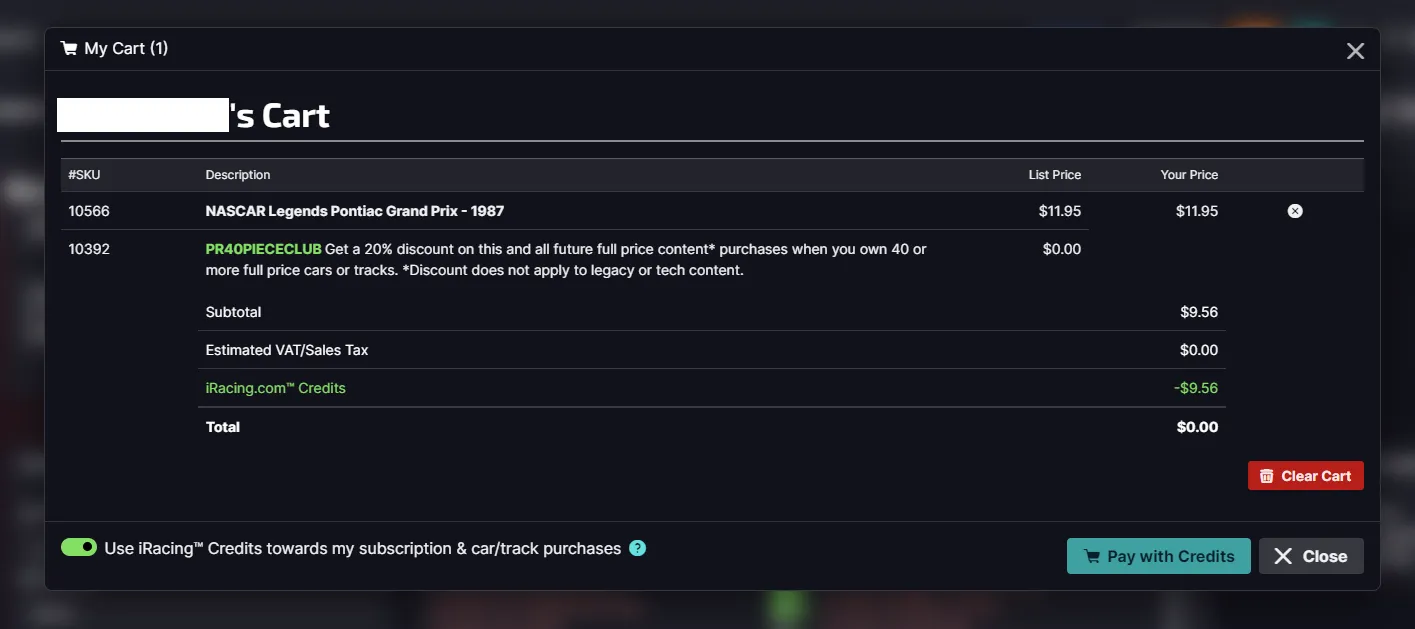Click the #SKU column header
Viewport: 1415px width, 629px height.
[85, 175]
